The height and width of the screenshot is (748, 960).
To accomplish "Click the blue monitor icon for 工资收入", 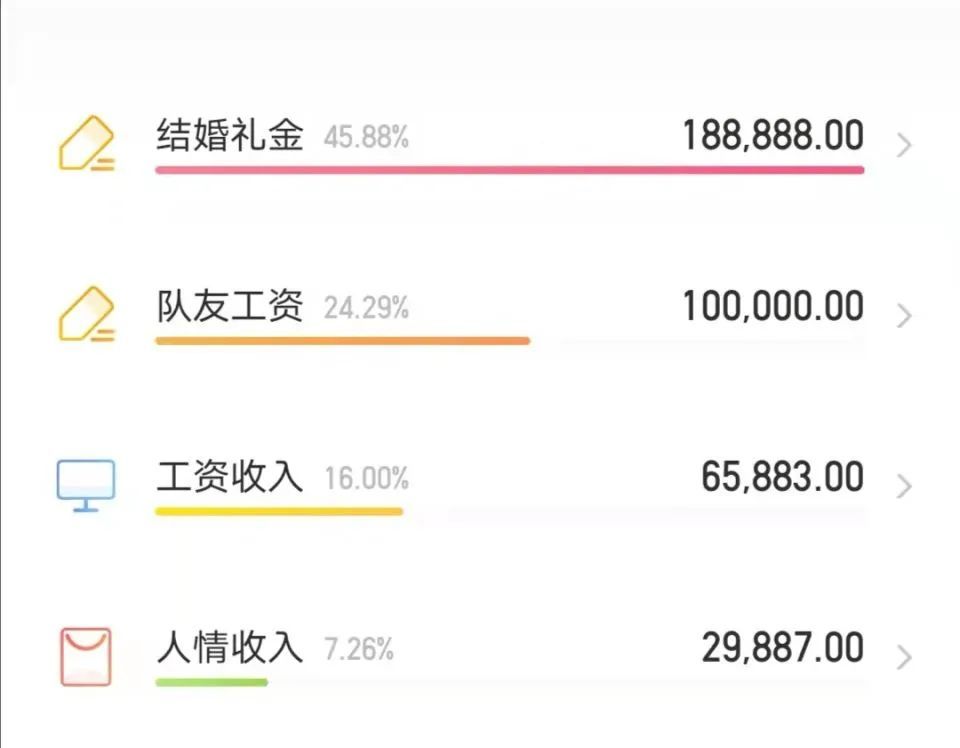I will click(x=86, y=485).
